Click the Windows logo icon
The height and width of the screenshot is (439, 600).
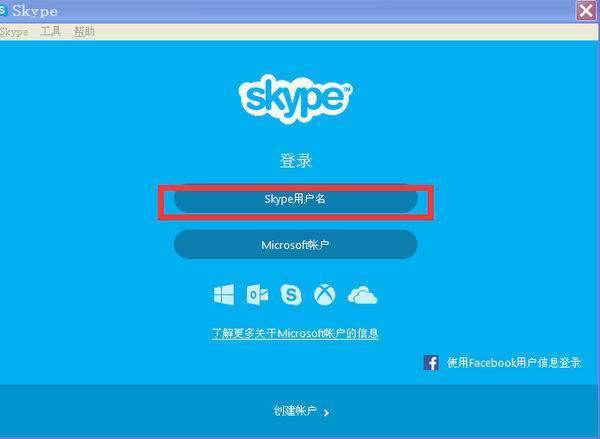tap(224, 294)
